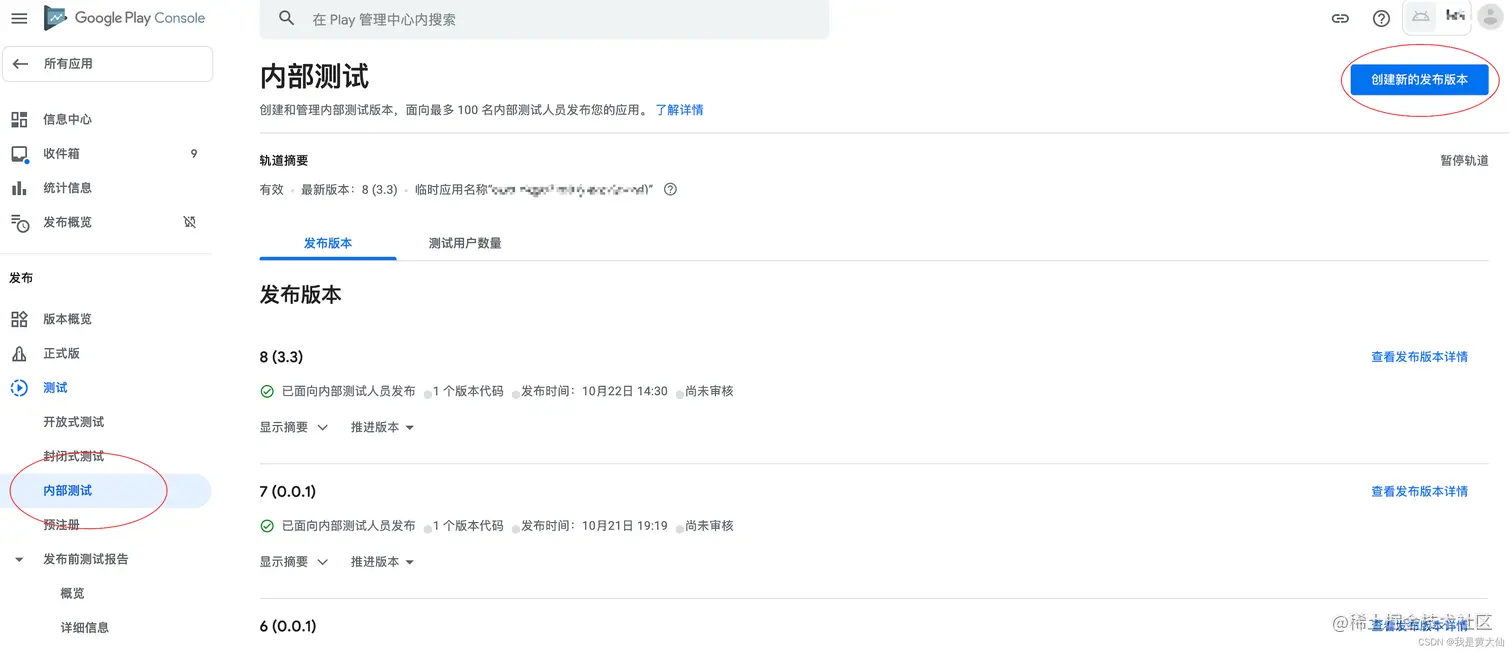Expand 显示摘要 under version 7 (0.0.1)
Viewport: 1512px width, 652px height.
tap(293, 561)
